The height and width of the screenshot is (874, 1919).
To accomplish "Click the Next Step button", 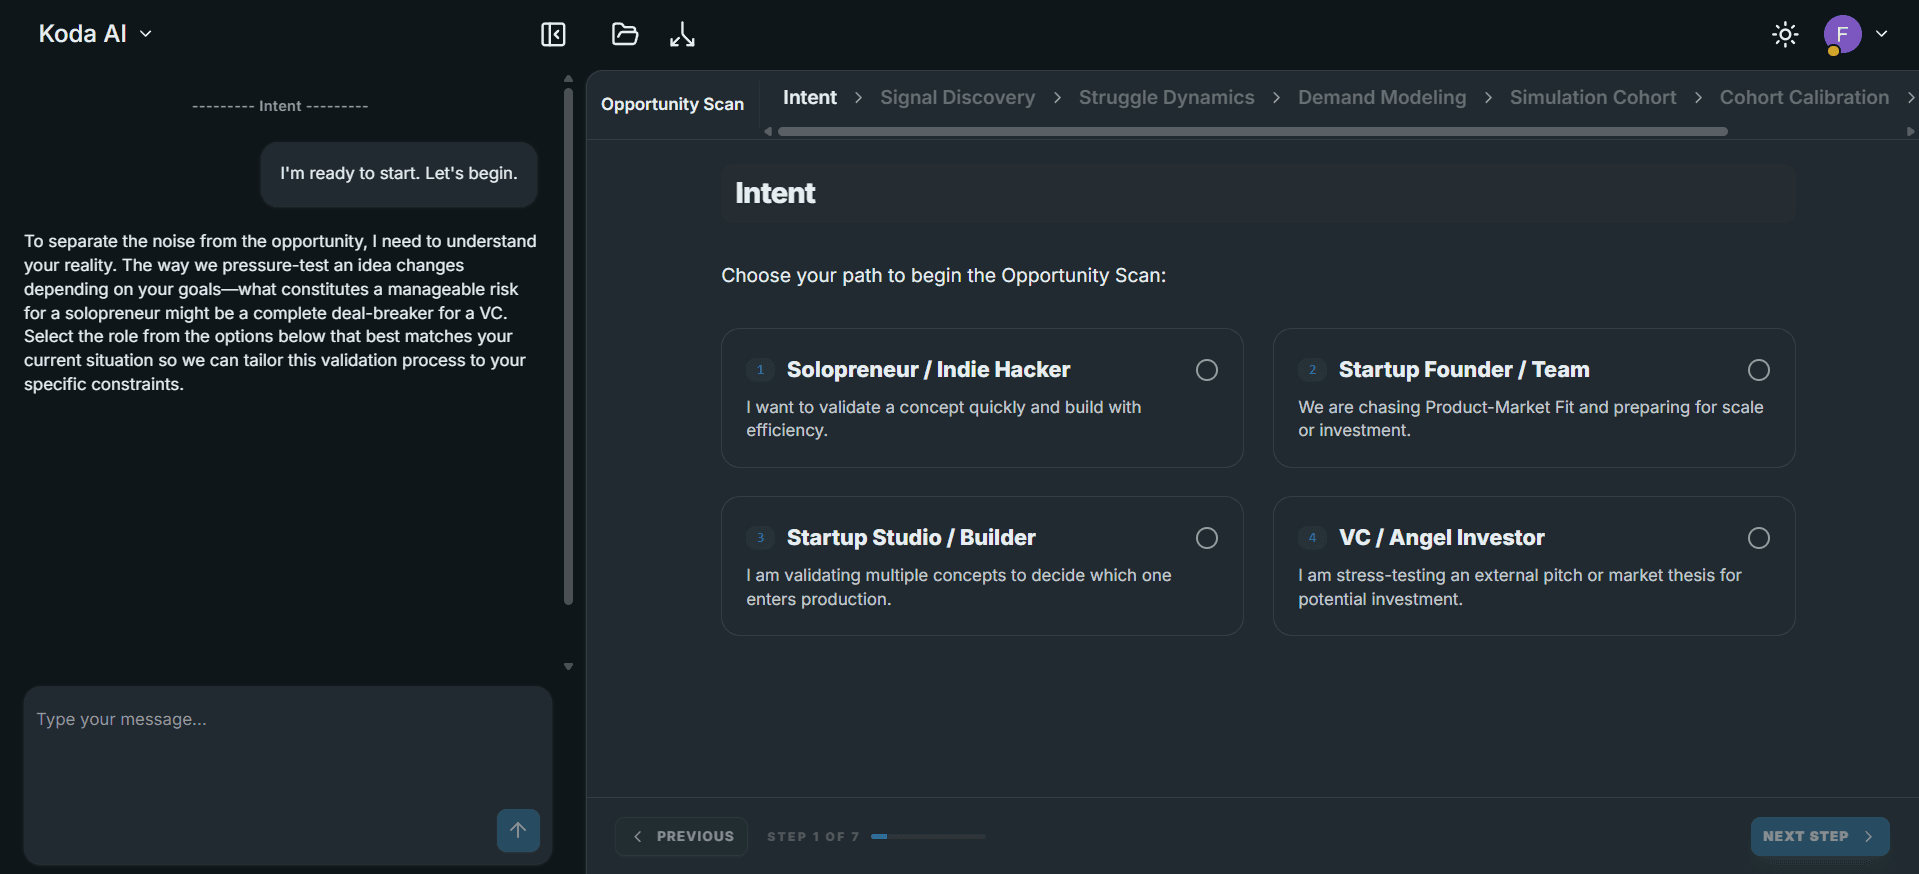I will (1820, 836).
